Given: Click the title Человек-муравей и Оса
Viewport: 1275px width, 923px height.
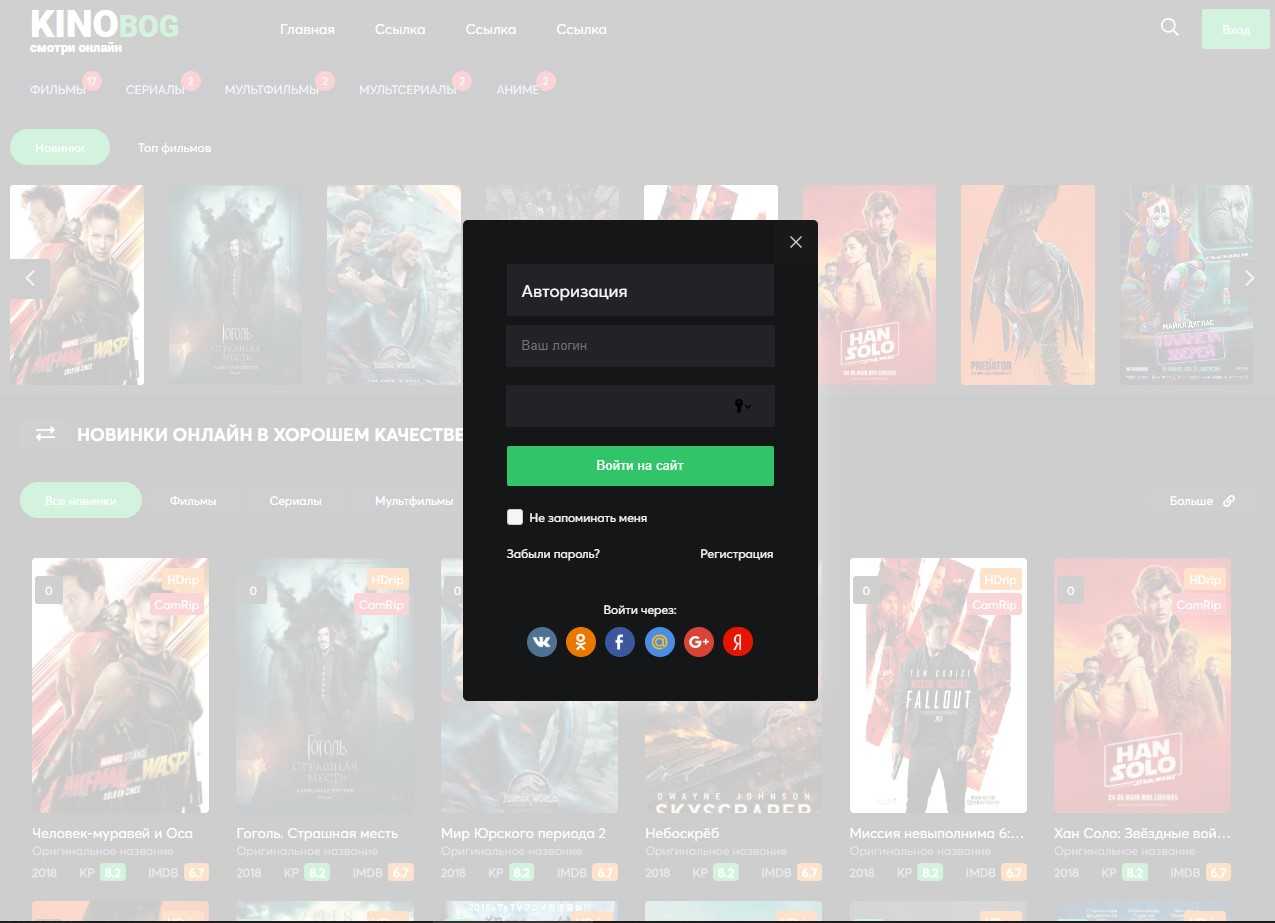Looking at the screenshot, I should tap(112, 833).
